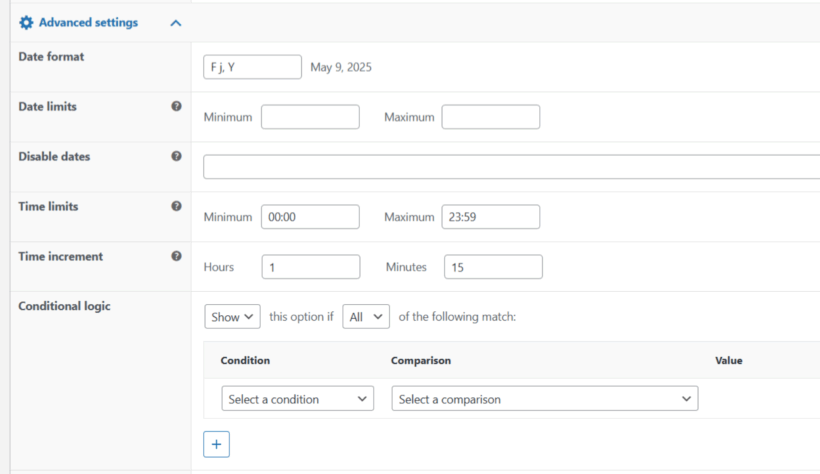The width and height of the screenshot is (820, 474).
Task: Click the Disable dates input field
Action: 510,167
